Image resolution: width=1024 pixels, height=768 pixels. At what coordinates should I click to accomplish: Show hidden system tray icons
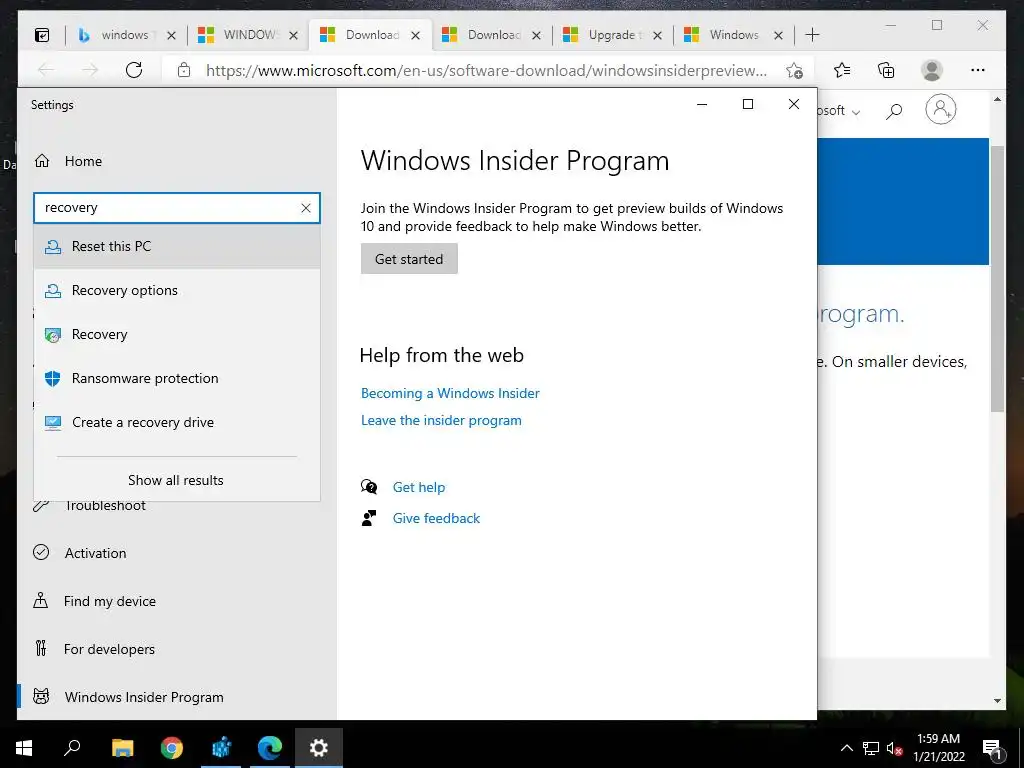point(846,748)
